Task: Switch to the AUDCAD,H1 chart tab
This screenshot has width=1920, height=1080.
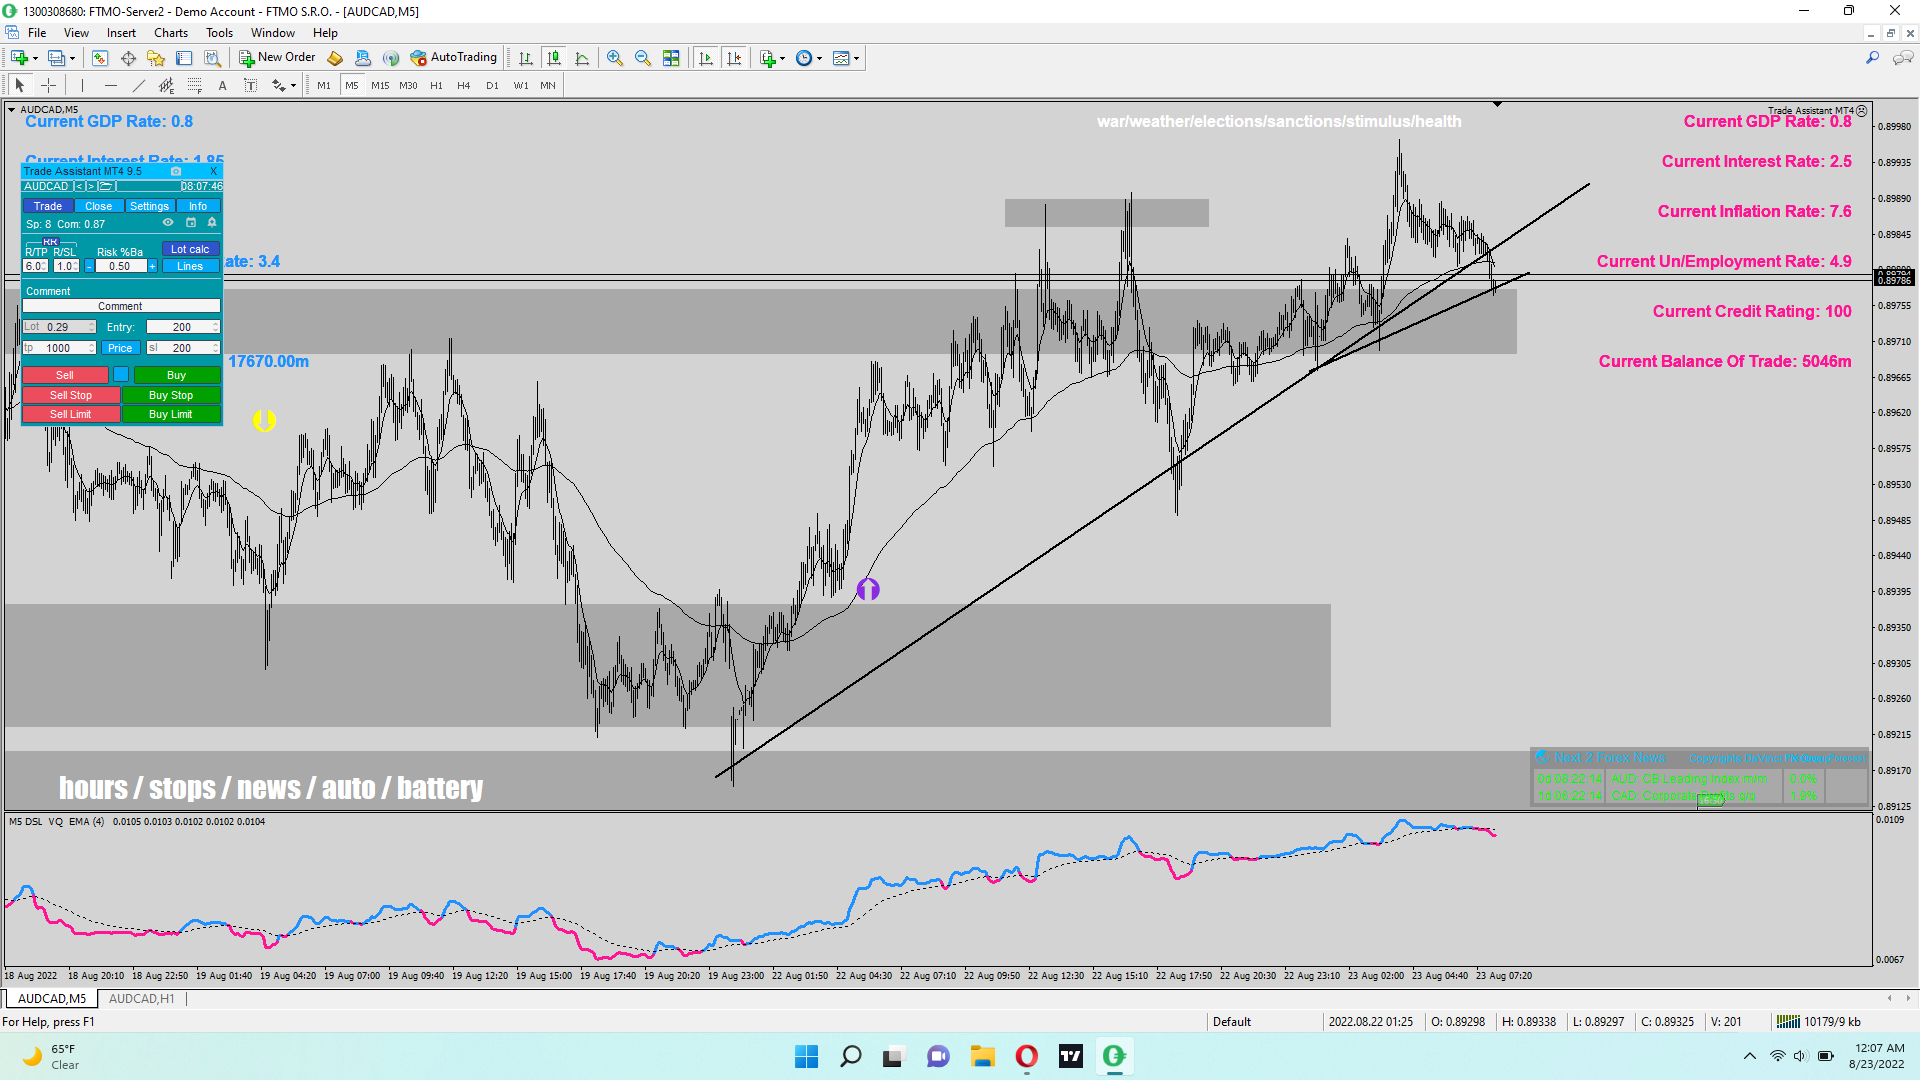Action: click(141, 998)
